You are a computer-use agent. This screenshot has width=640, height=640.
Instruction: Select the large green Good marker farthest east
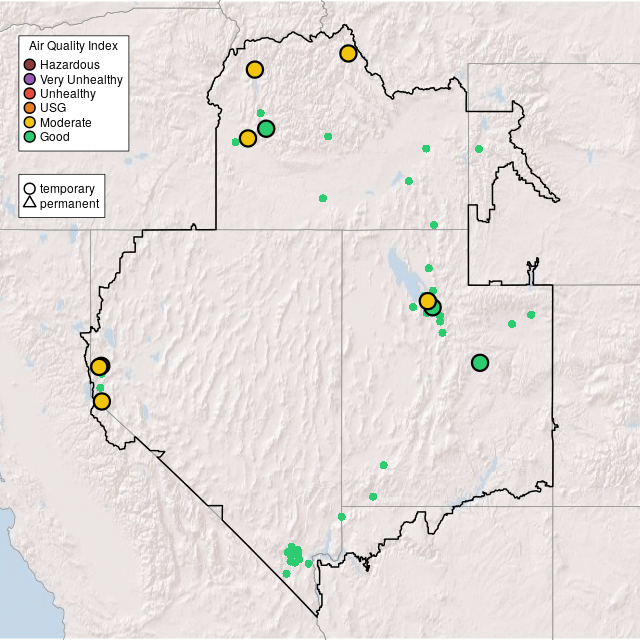pyautogui.click(x=480, y=363)
